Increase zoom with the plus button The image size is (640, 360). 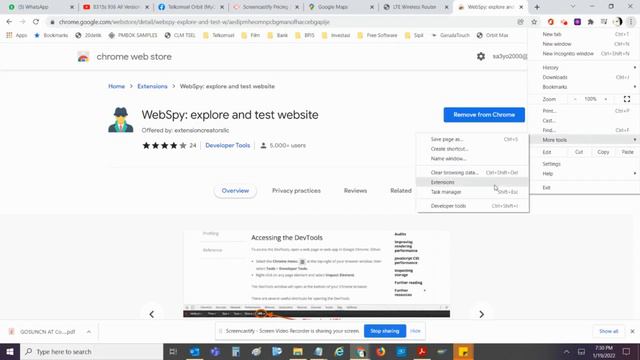(606, 99)
